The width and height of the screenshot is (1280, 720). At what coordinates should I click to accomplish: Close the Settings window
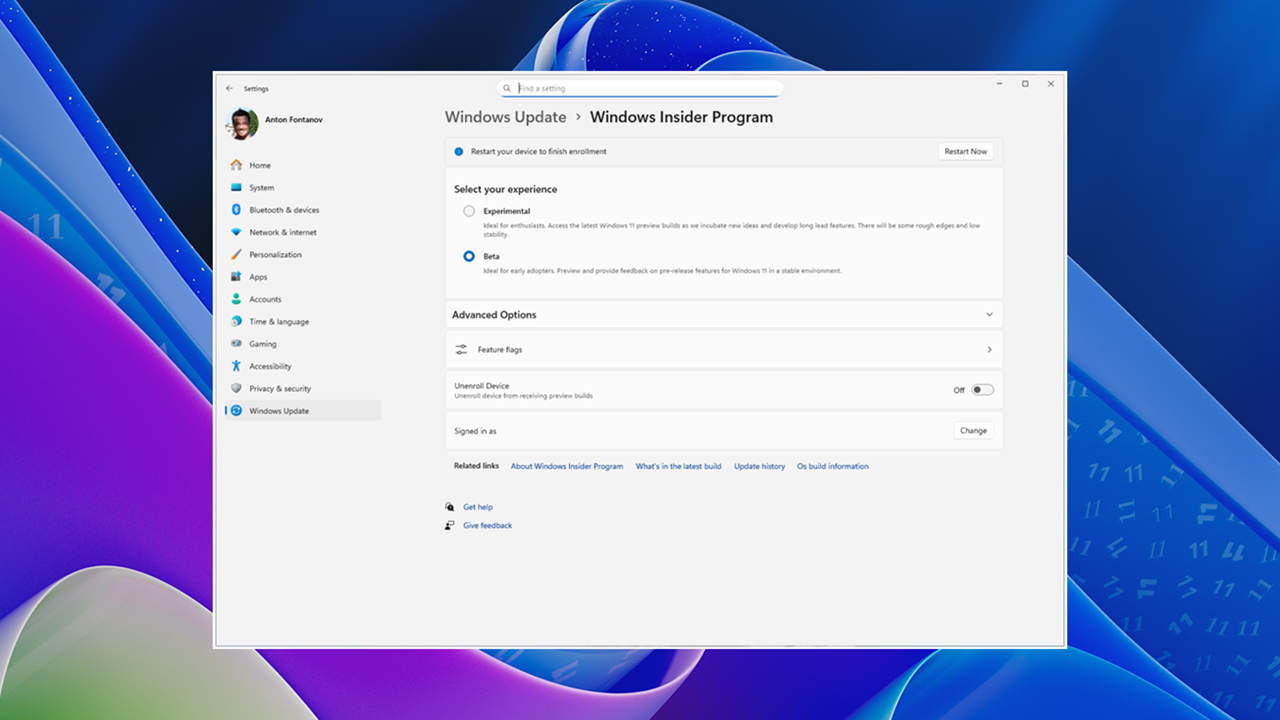point(1051,84)
